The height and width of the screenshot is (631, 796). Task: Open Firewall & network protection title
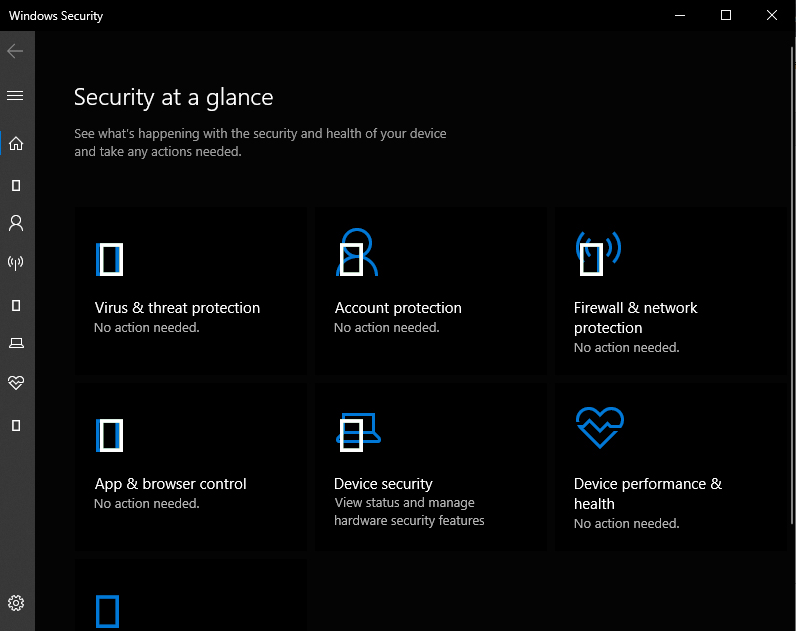636,318
